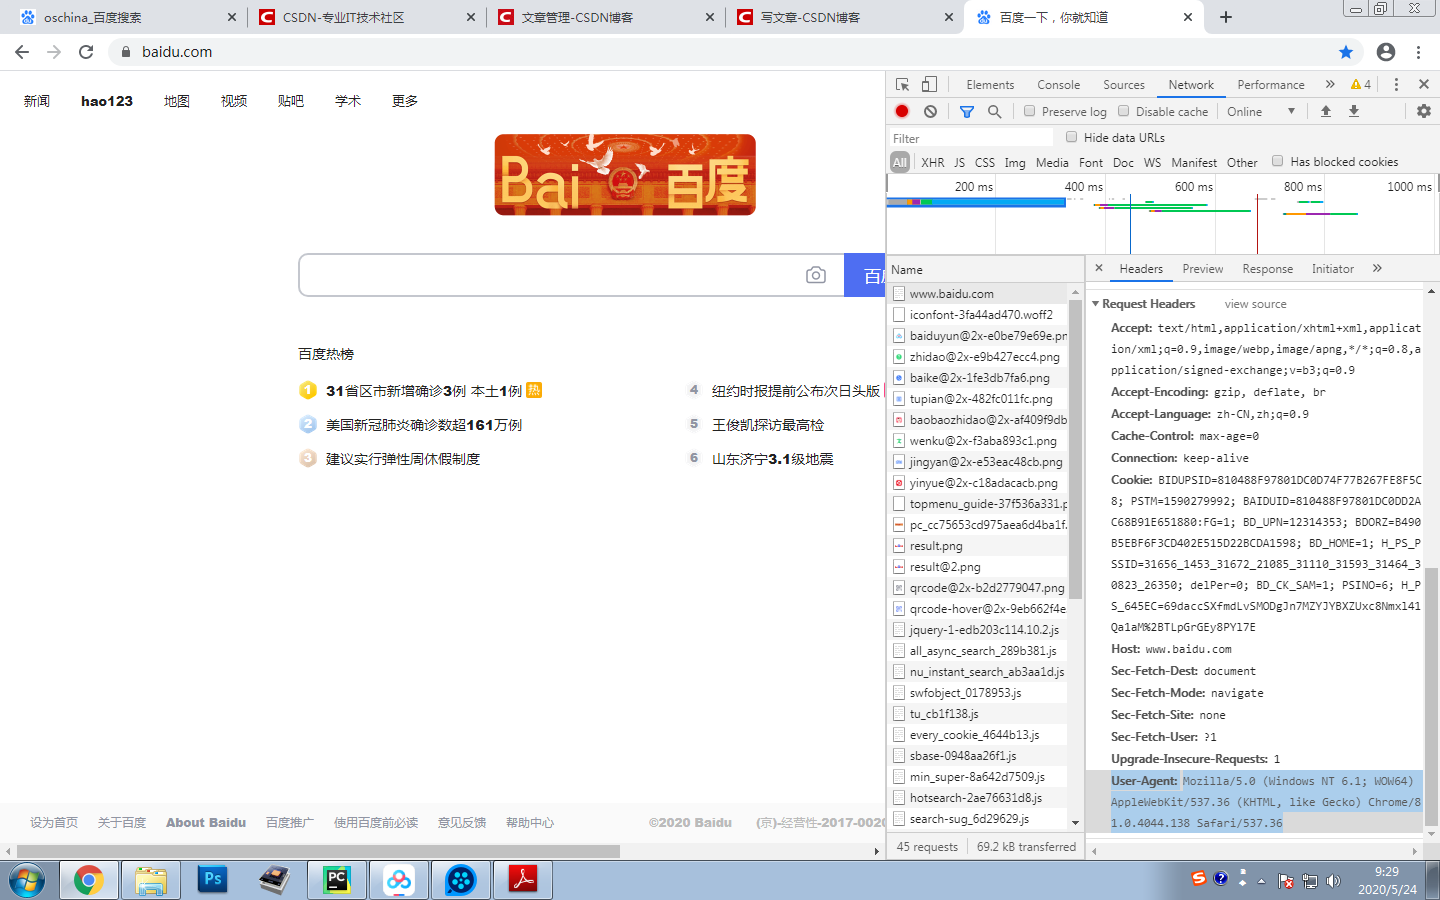This screenshot has width=1440, height=900.
Task: Open the 更多 menu on Baidu
Action: pos(405,101)
